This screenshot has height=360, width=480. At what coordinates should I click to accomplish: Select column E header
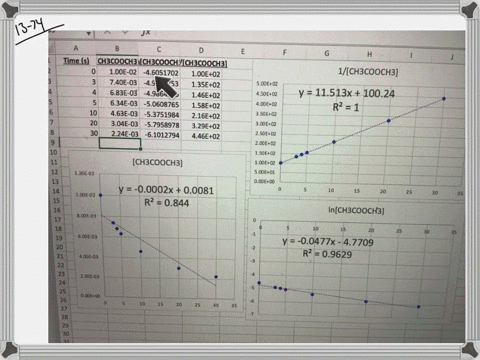pyautogui.click(x=243, y=51)
